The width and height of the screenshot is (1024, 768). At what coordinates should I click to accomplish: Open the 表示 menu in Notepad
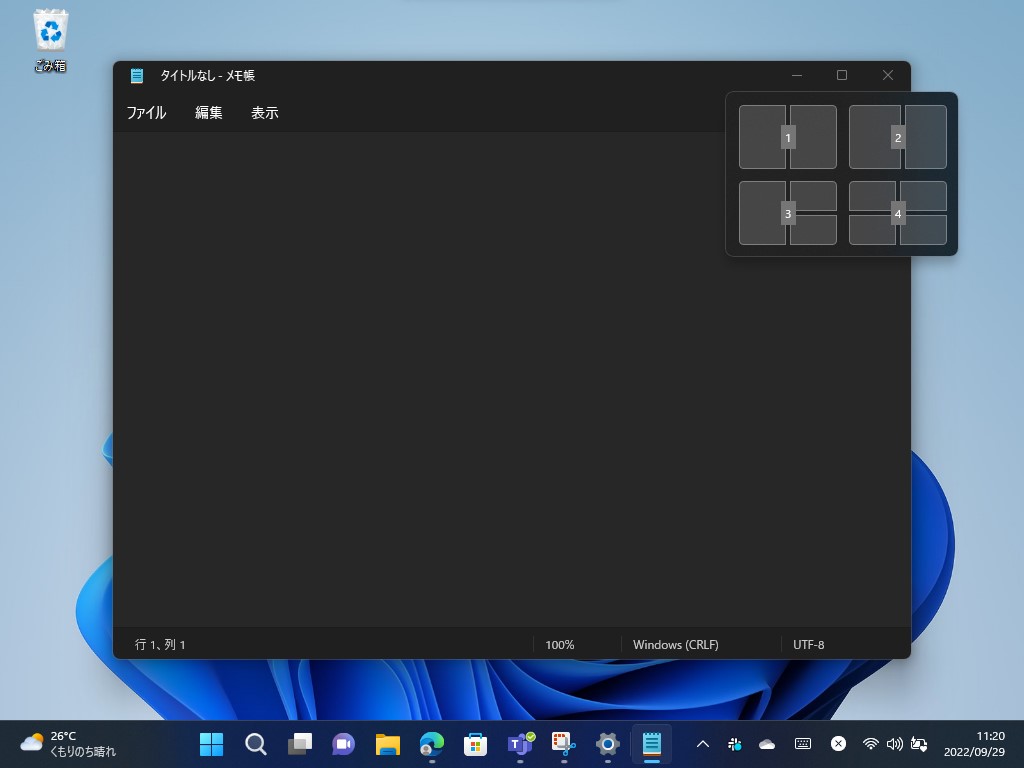point(264,112)
